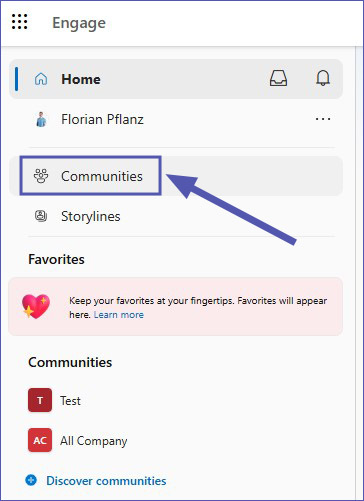Image resolution: width=364 pixels, height=501 pixels.
Task: Open the Learn more link
Action: [119, 315]
